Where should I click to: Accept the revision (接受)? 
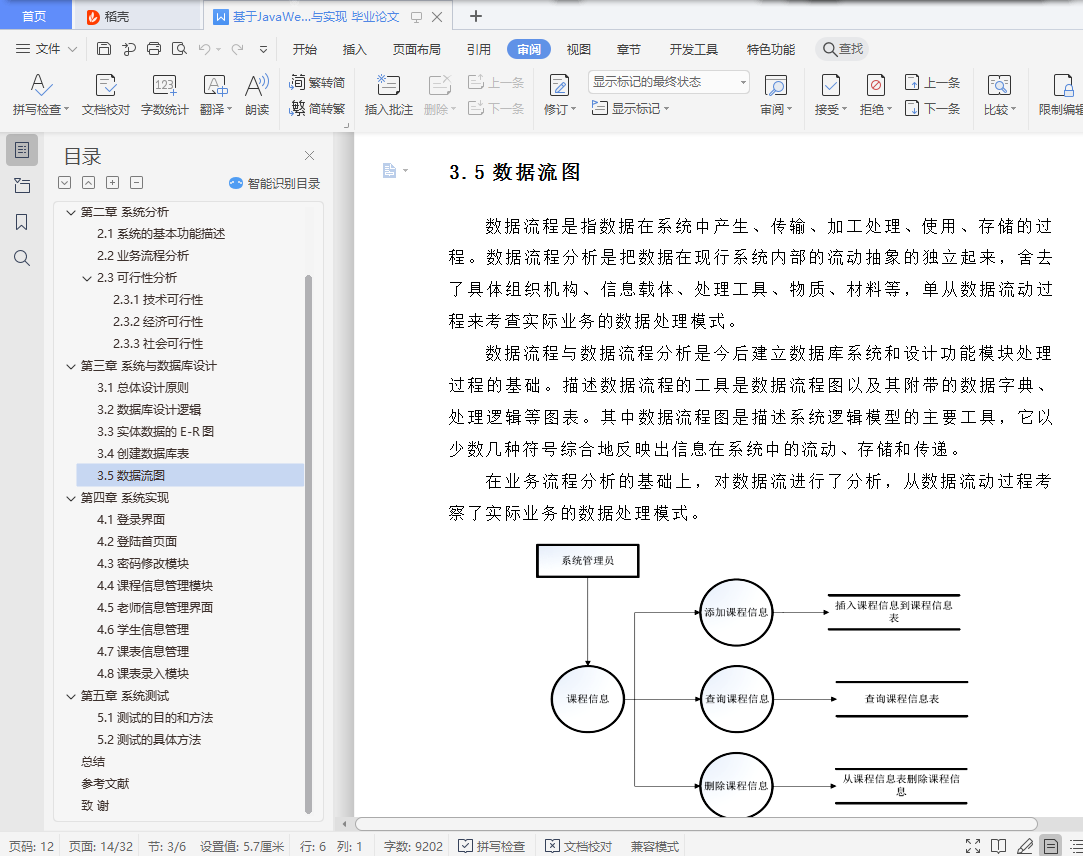(830, 95)
